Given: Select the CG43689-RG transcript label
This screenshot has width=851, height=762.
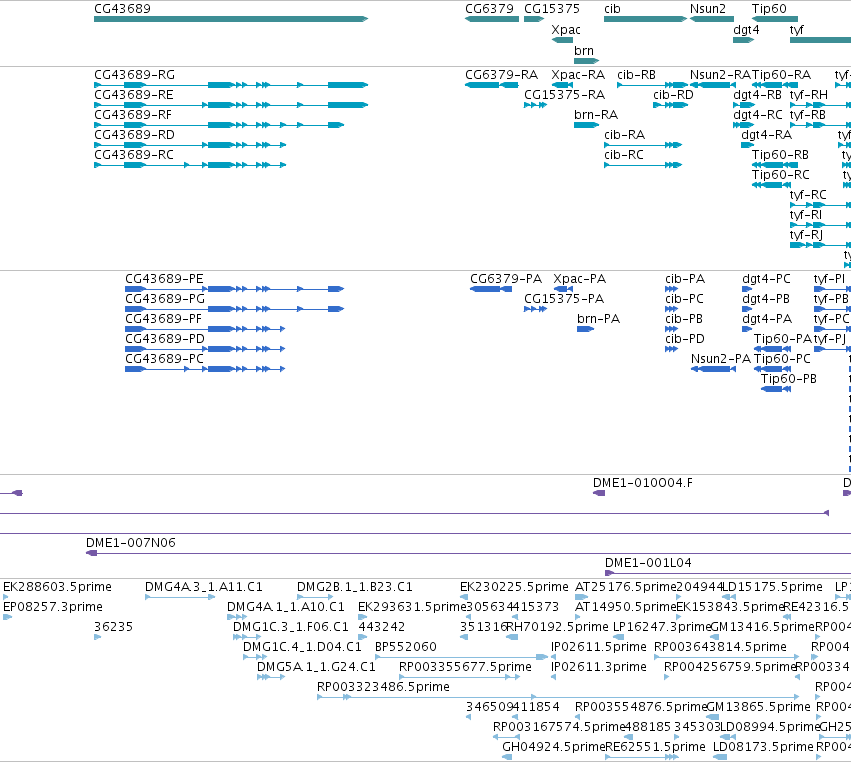Looking at the screenshot, I should [135, 75].
